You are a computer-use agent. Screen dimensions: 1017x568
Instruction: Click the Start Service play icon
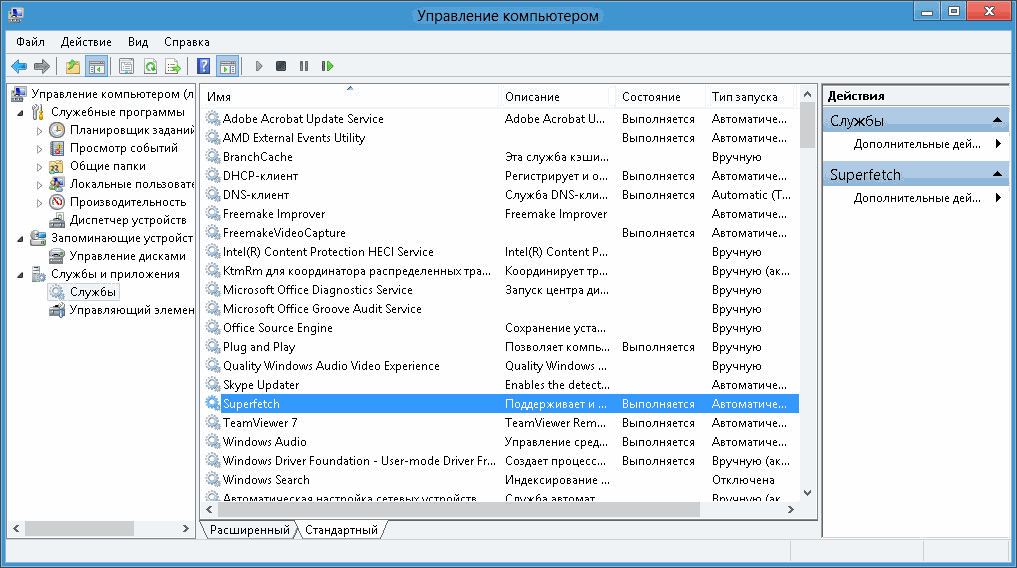(x=259, y=66)
